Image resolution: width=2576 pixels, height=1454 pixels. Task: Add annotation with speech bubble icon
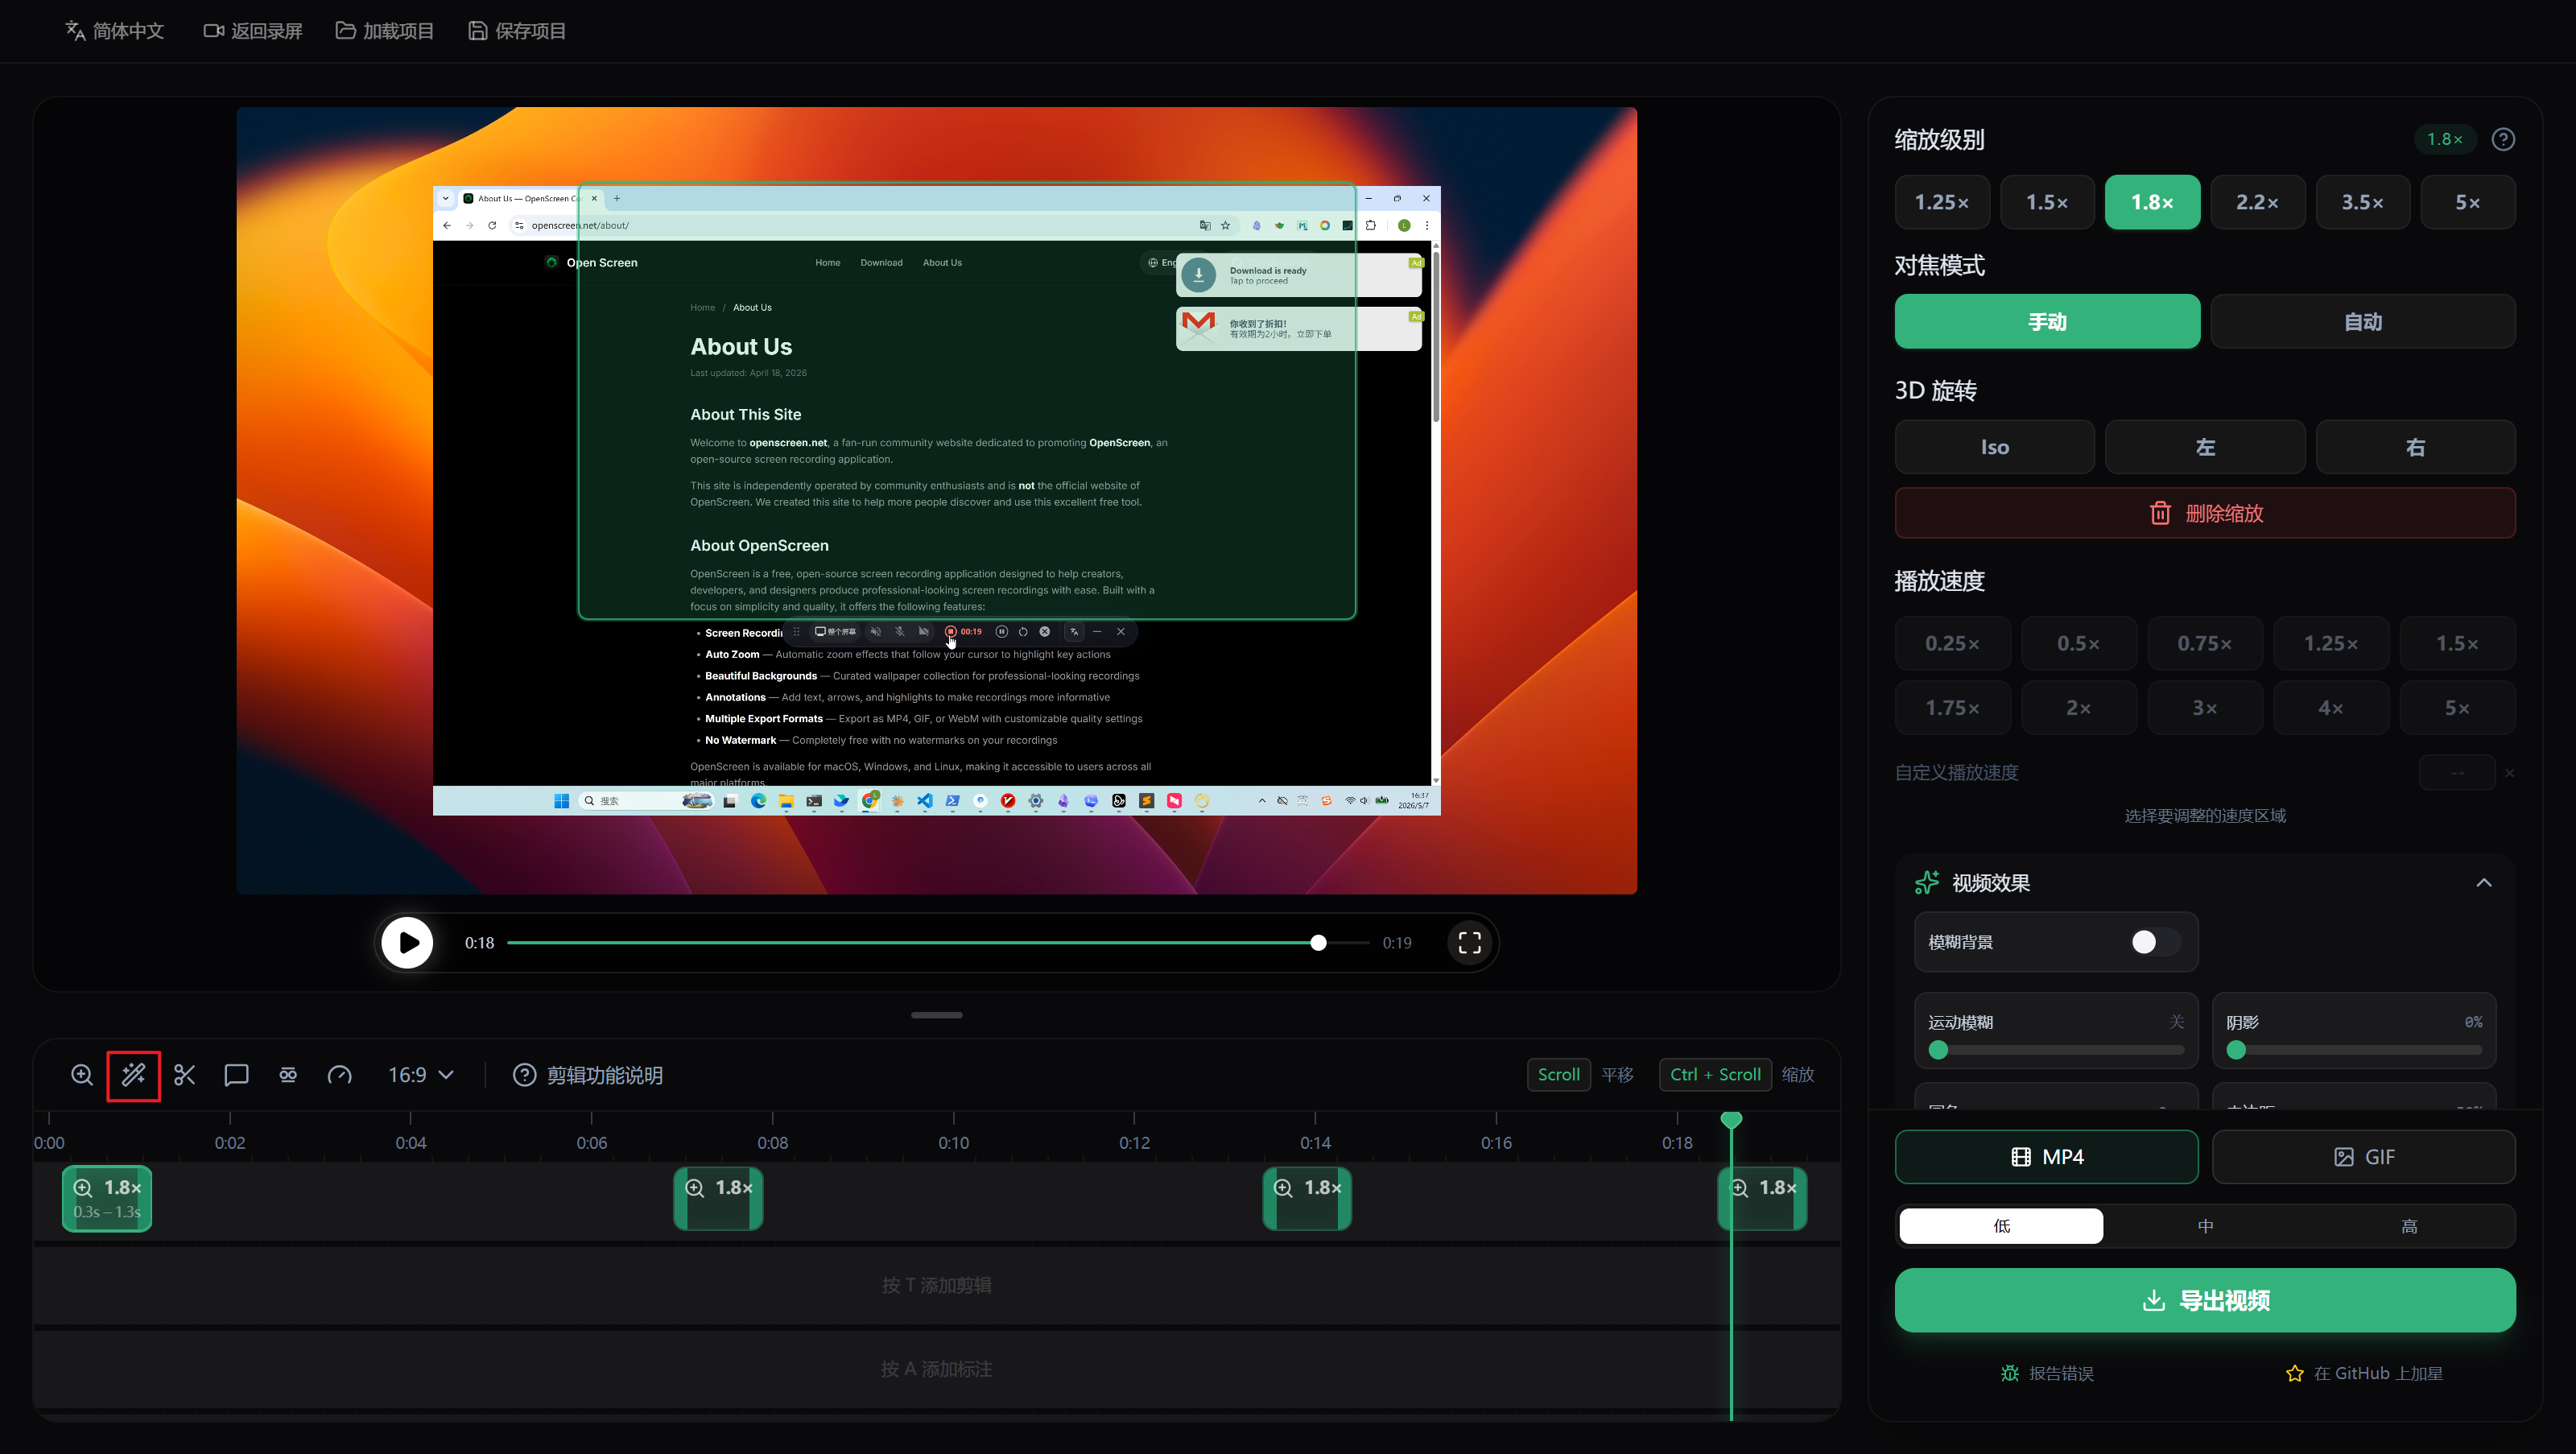pos(236,1075)
